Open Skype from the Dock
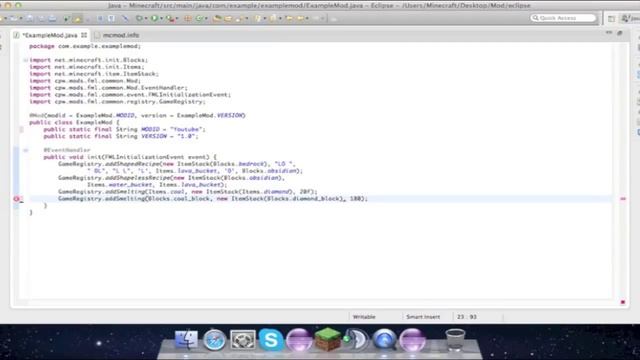Image resolution: width=640 pixels, height=360 pixels. [271, 340]
